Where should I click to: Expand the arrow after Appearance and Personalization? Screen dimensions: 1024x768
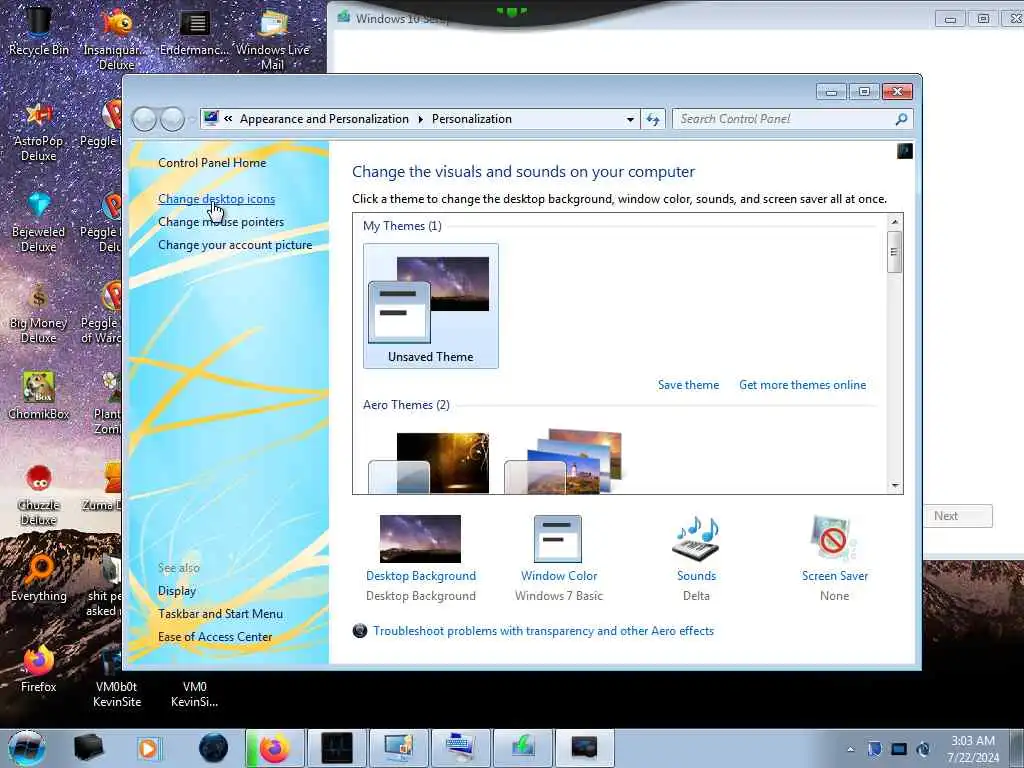pyautogui.click(x=420, y=119)
